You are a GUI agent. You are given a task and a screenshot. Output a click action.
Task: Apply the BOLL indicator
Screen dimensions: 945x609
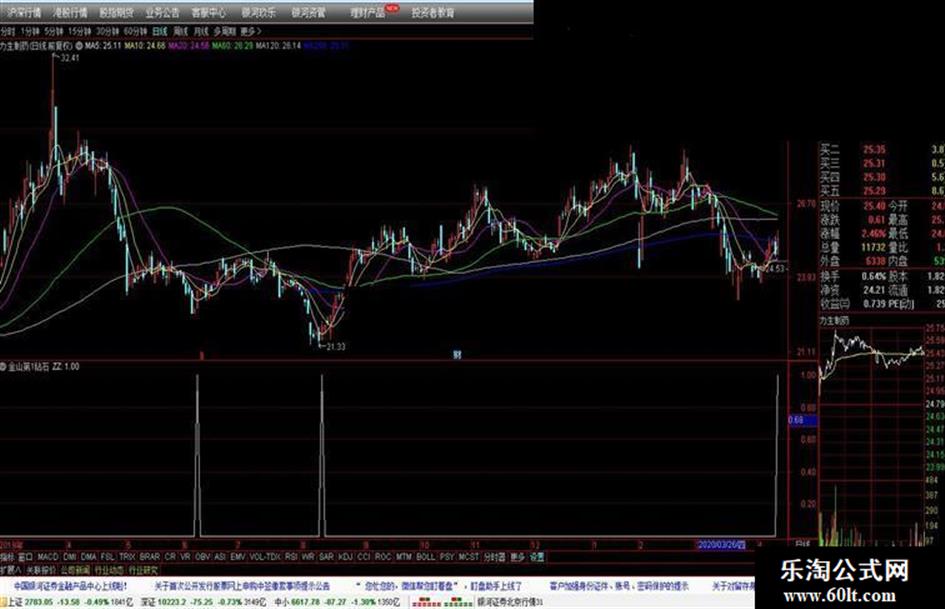click(425, 557)
